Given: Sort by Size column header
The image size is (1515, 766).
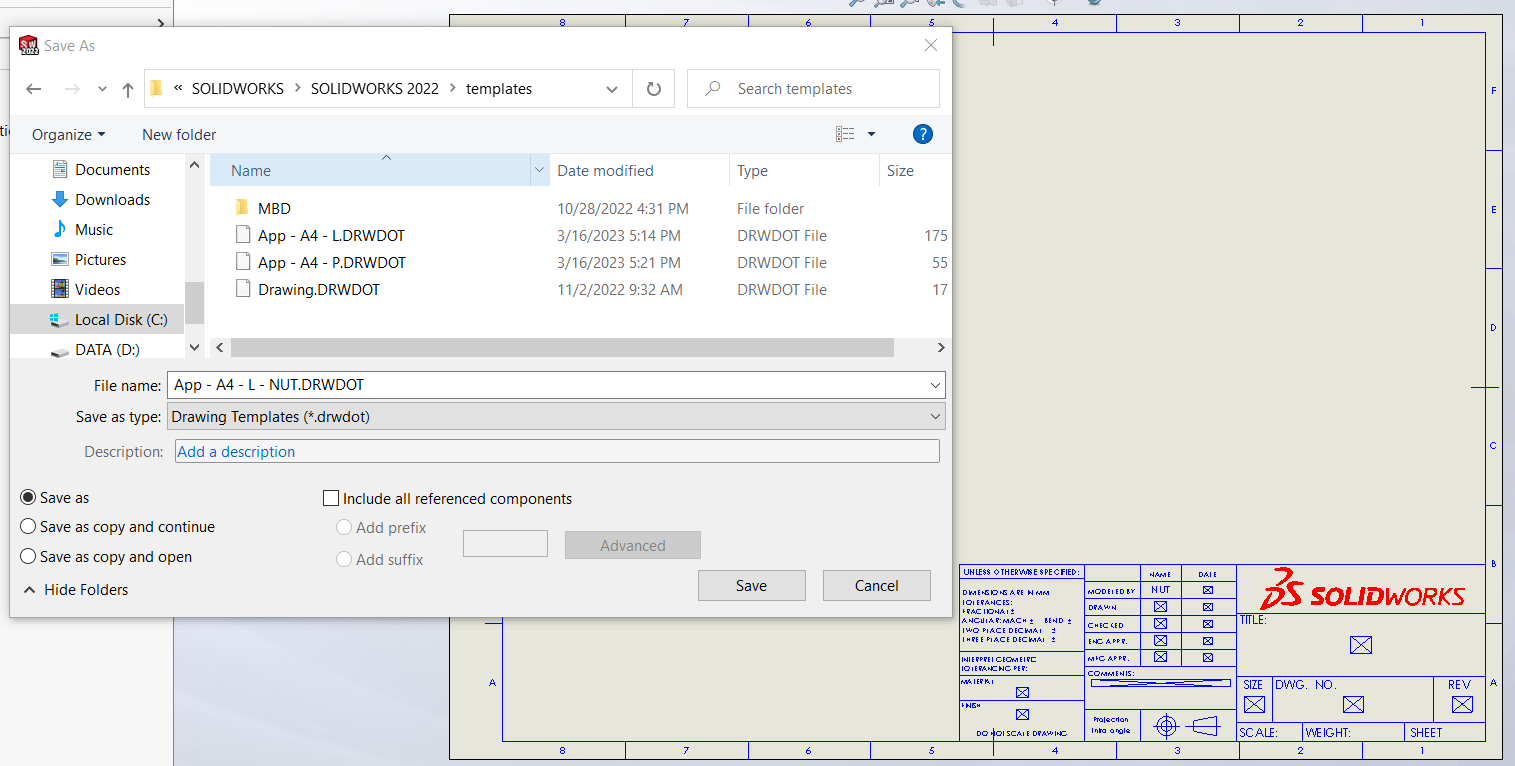Looking at the screenshot, I should click(900, 171).
